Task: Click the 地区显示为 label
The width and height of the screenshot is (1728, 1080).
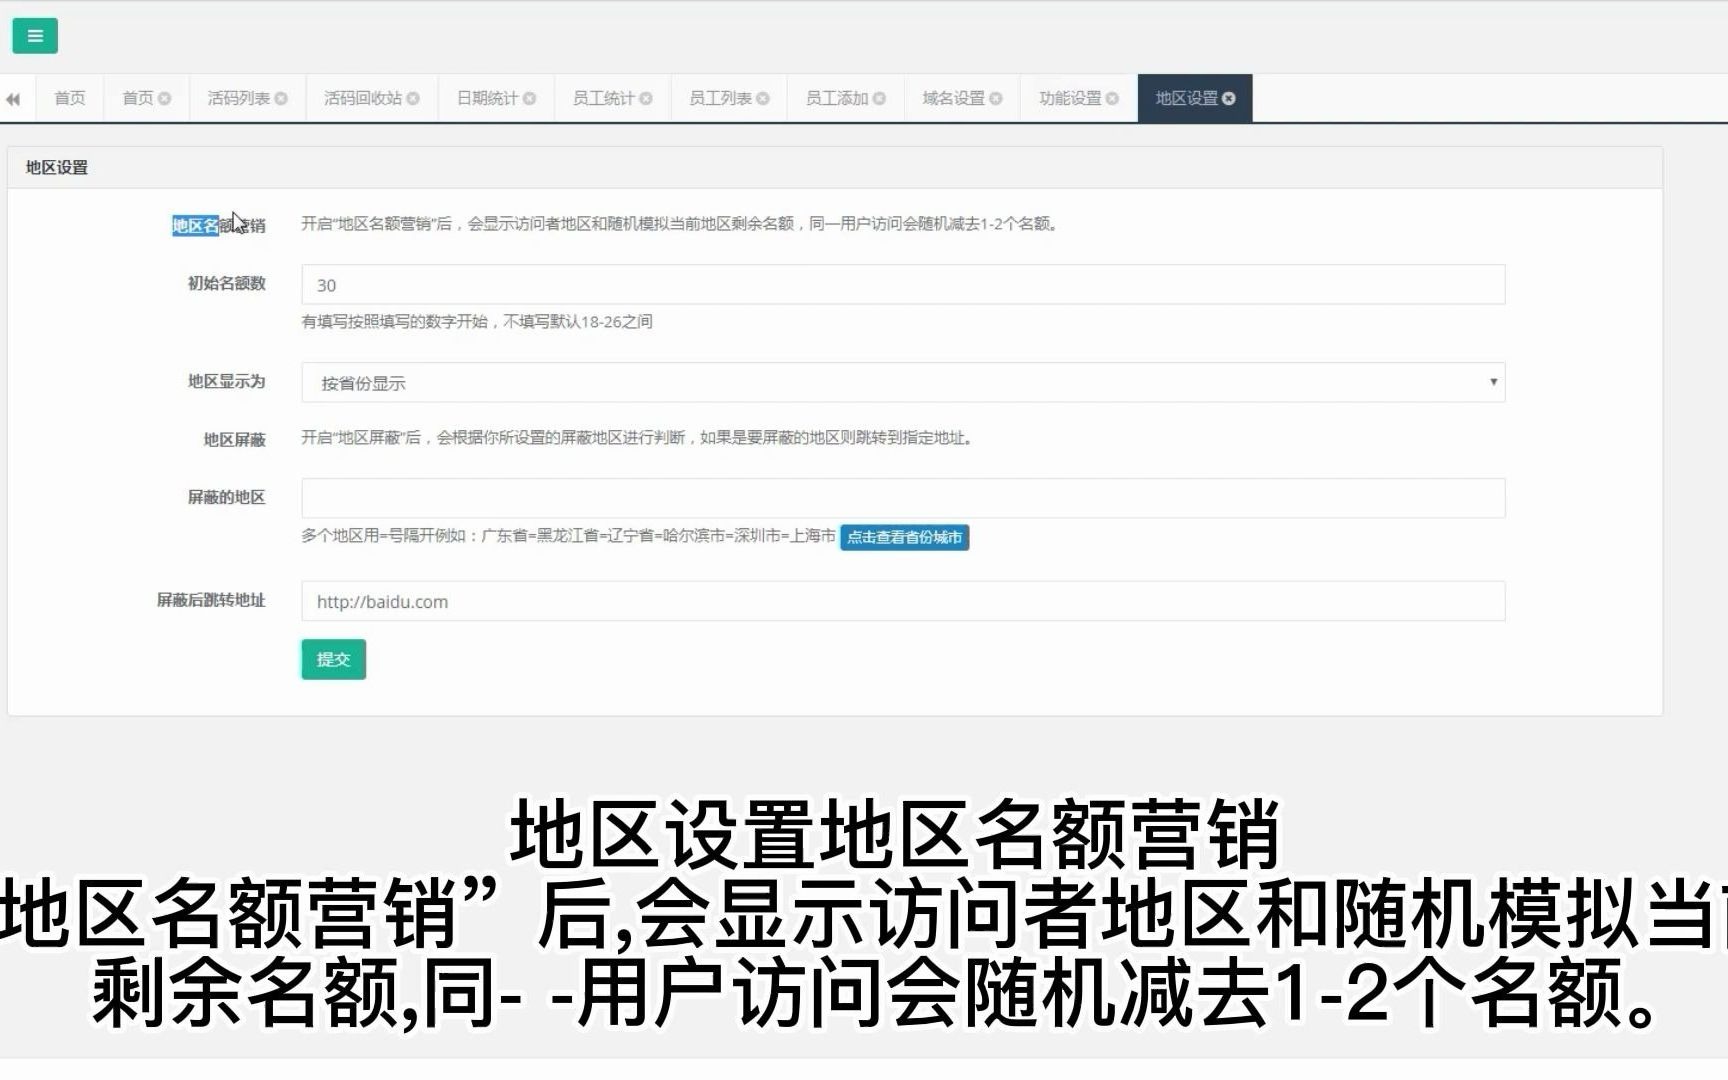Action: (226, 381)
